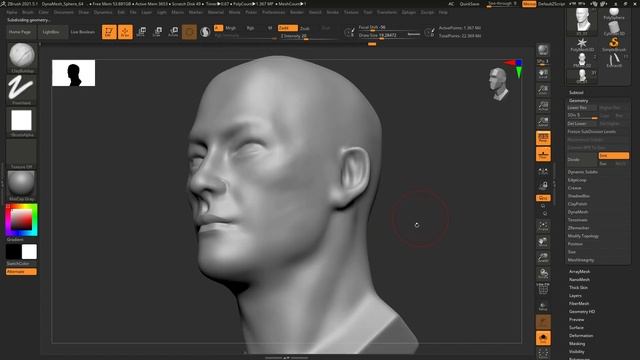640x360 pixels.
Task: Toggle Solo mode button
Action: click(x=543, y=338)
